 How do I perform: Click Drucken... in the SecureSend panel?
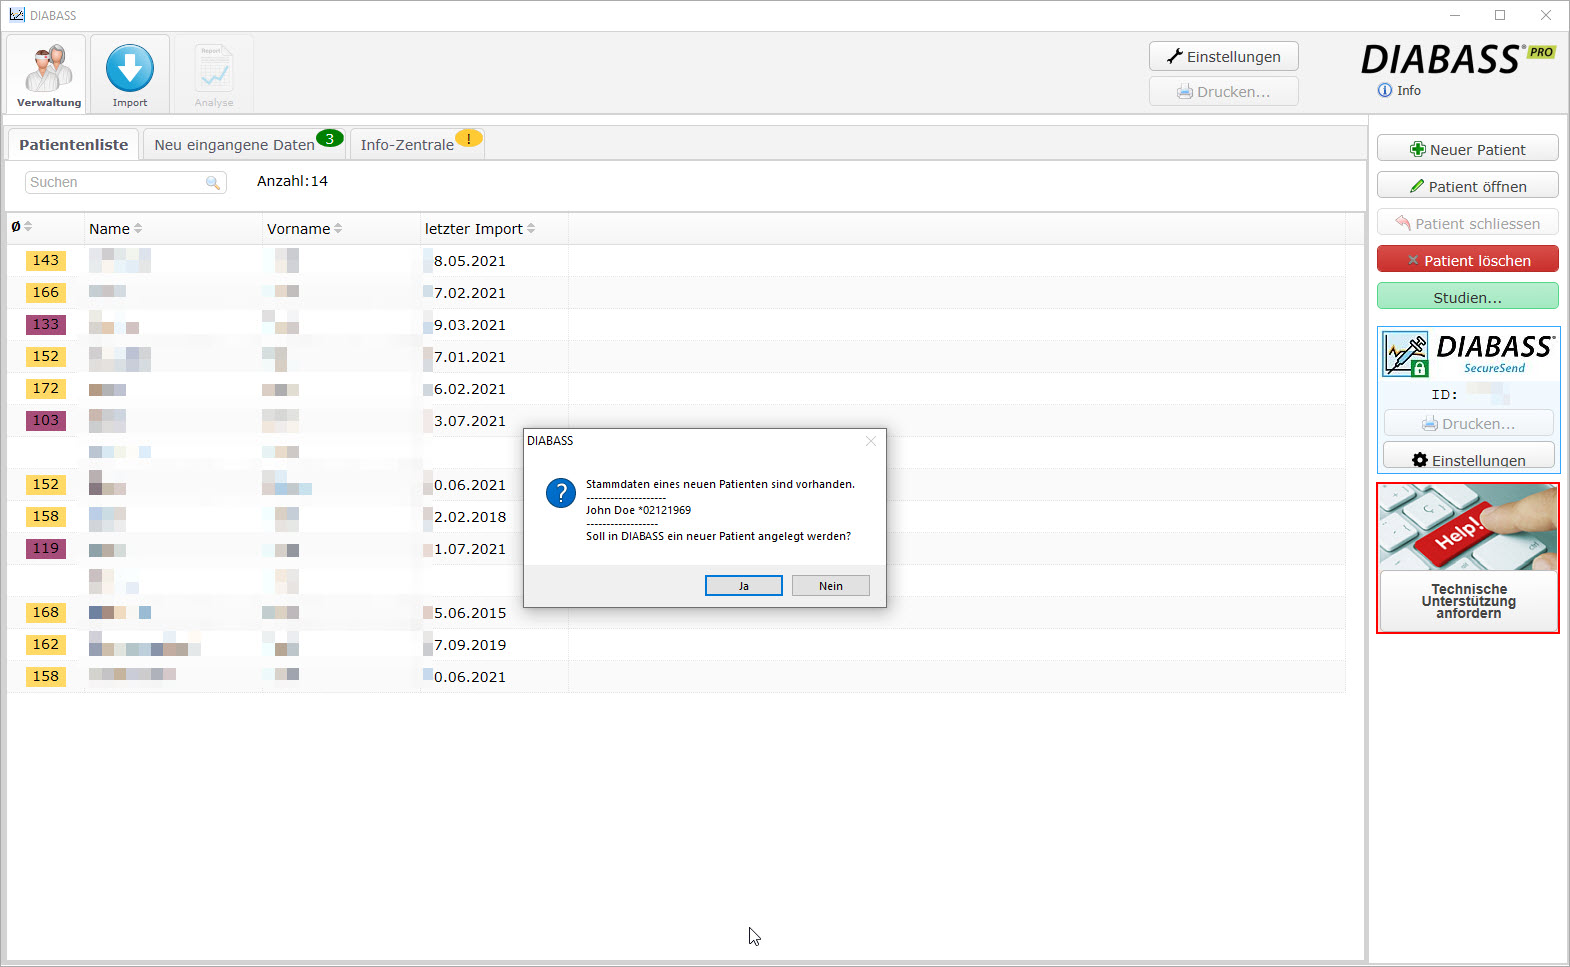click(1468, 423)
